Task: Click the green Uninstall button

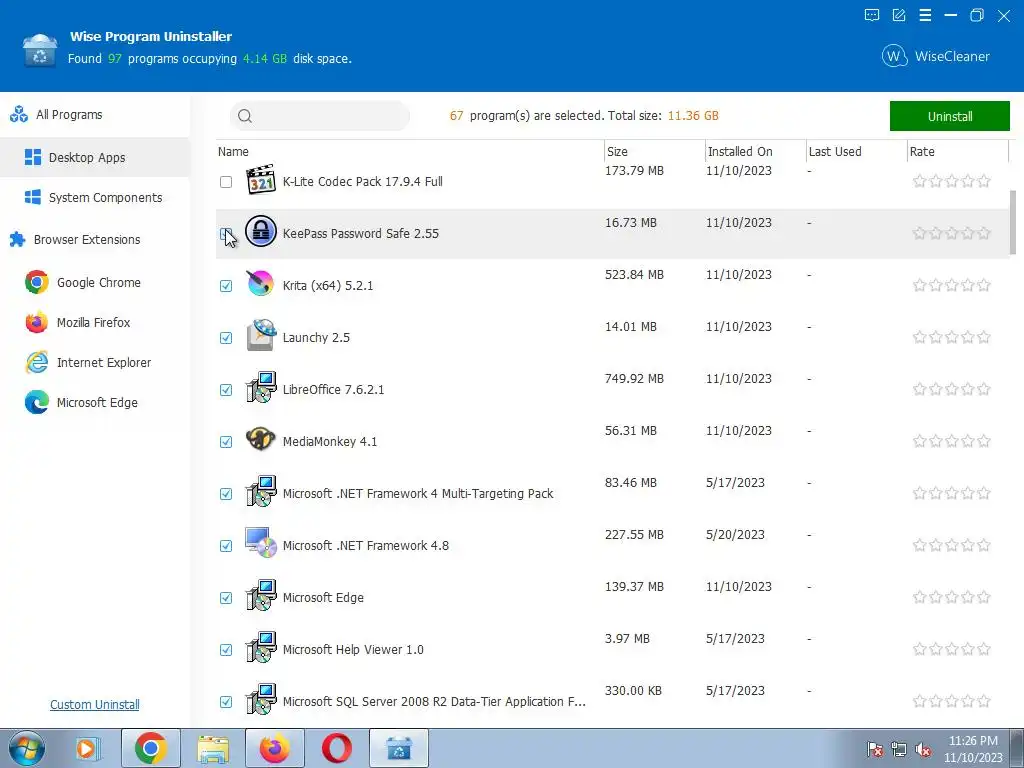Action: [950, 116]
